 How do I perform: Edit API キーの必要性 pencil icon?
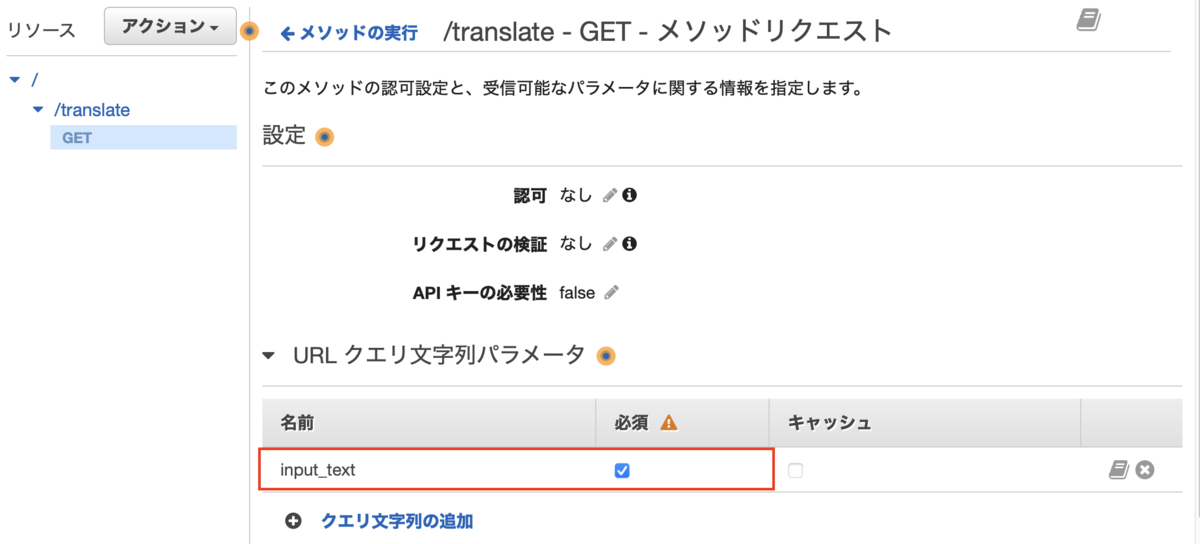tap(612, 293)
